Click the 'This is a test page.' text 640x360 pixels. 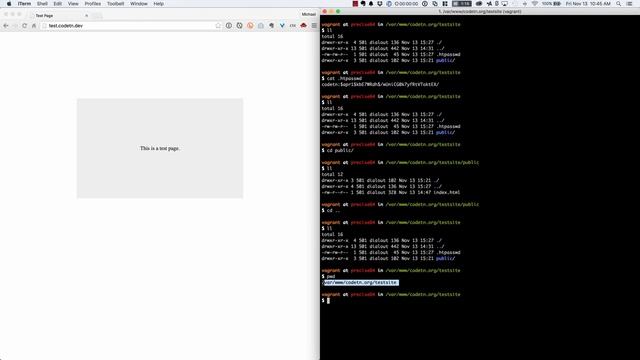point(160,148)
